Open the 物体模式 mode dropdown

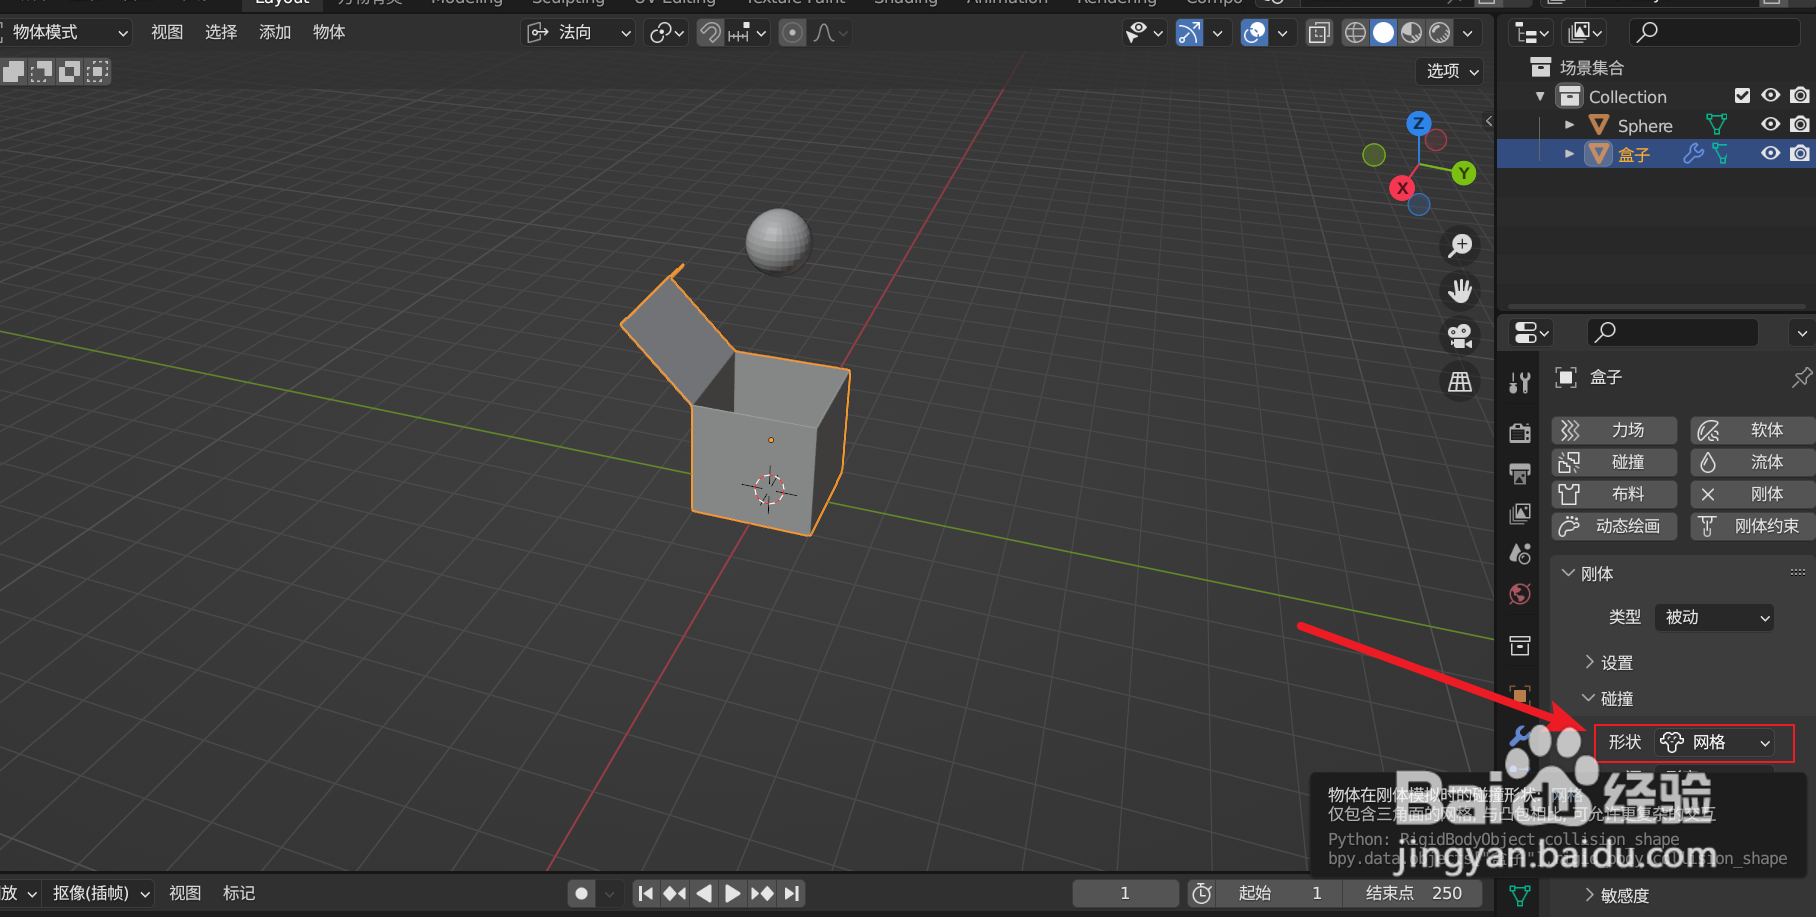[x=66, y=33]
